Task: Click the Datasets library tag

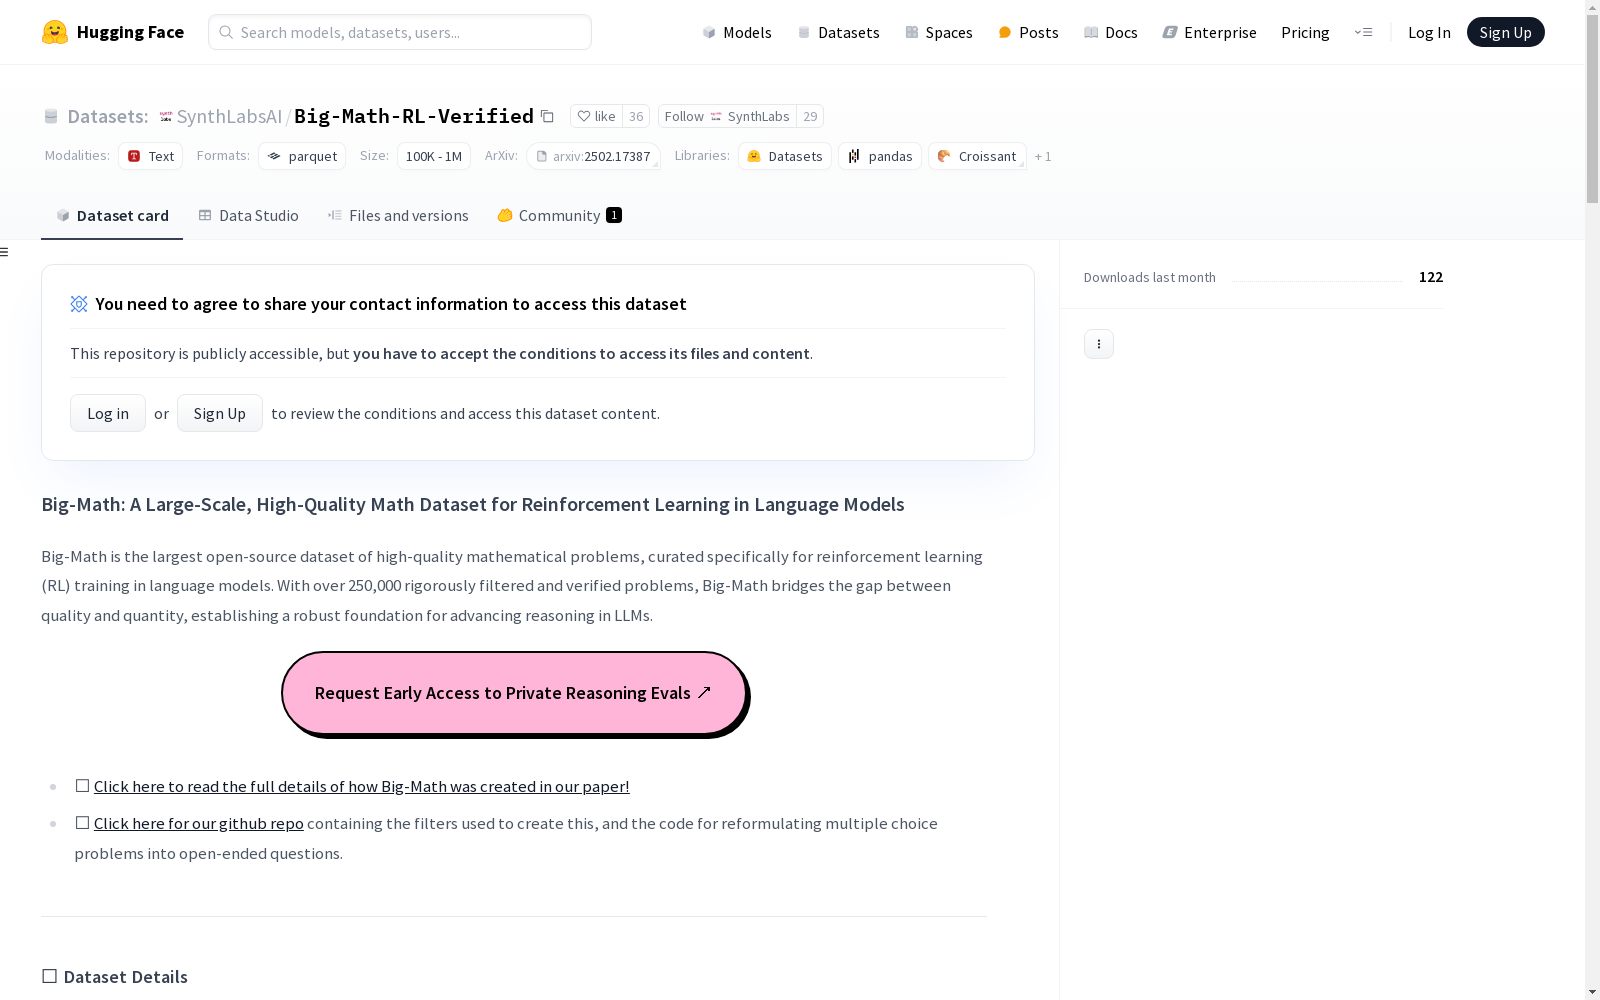Action: 785,156
